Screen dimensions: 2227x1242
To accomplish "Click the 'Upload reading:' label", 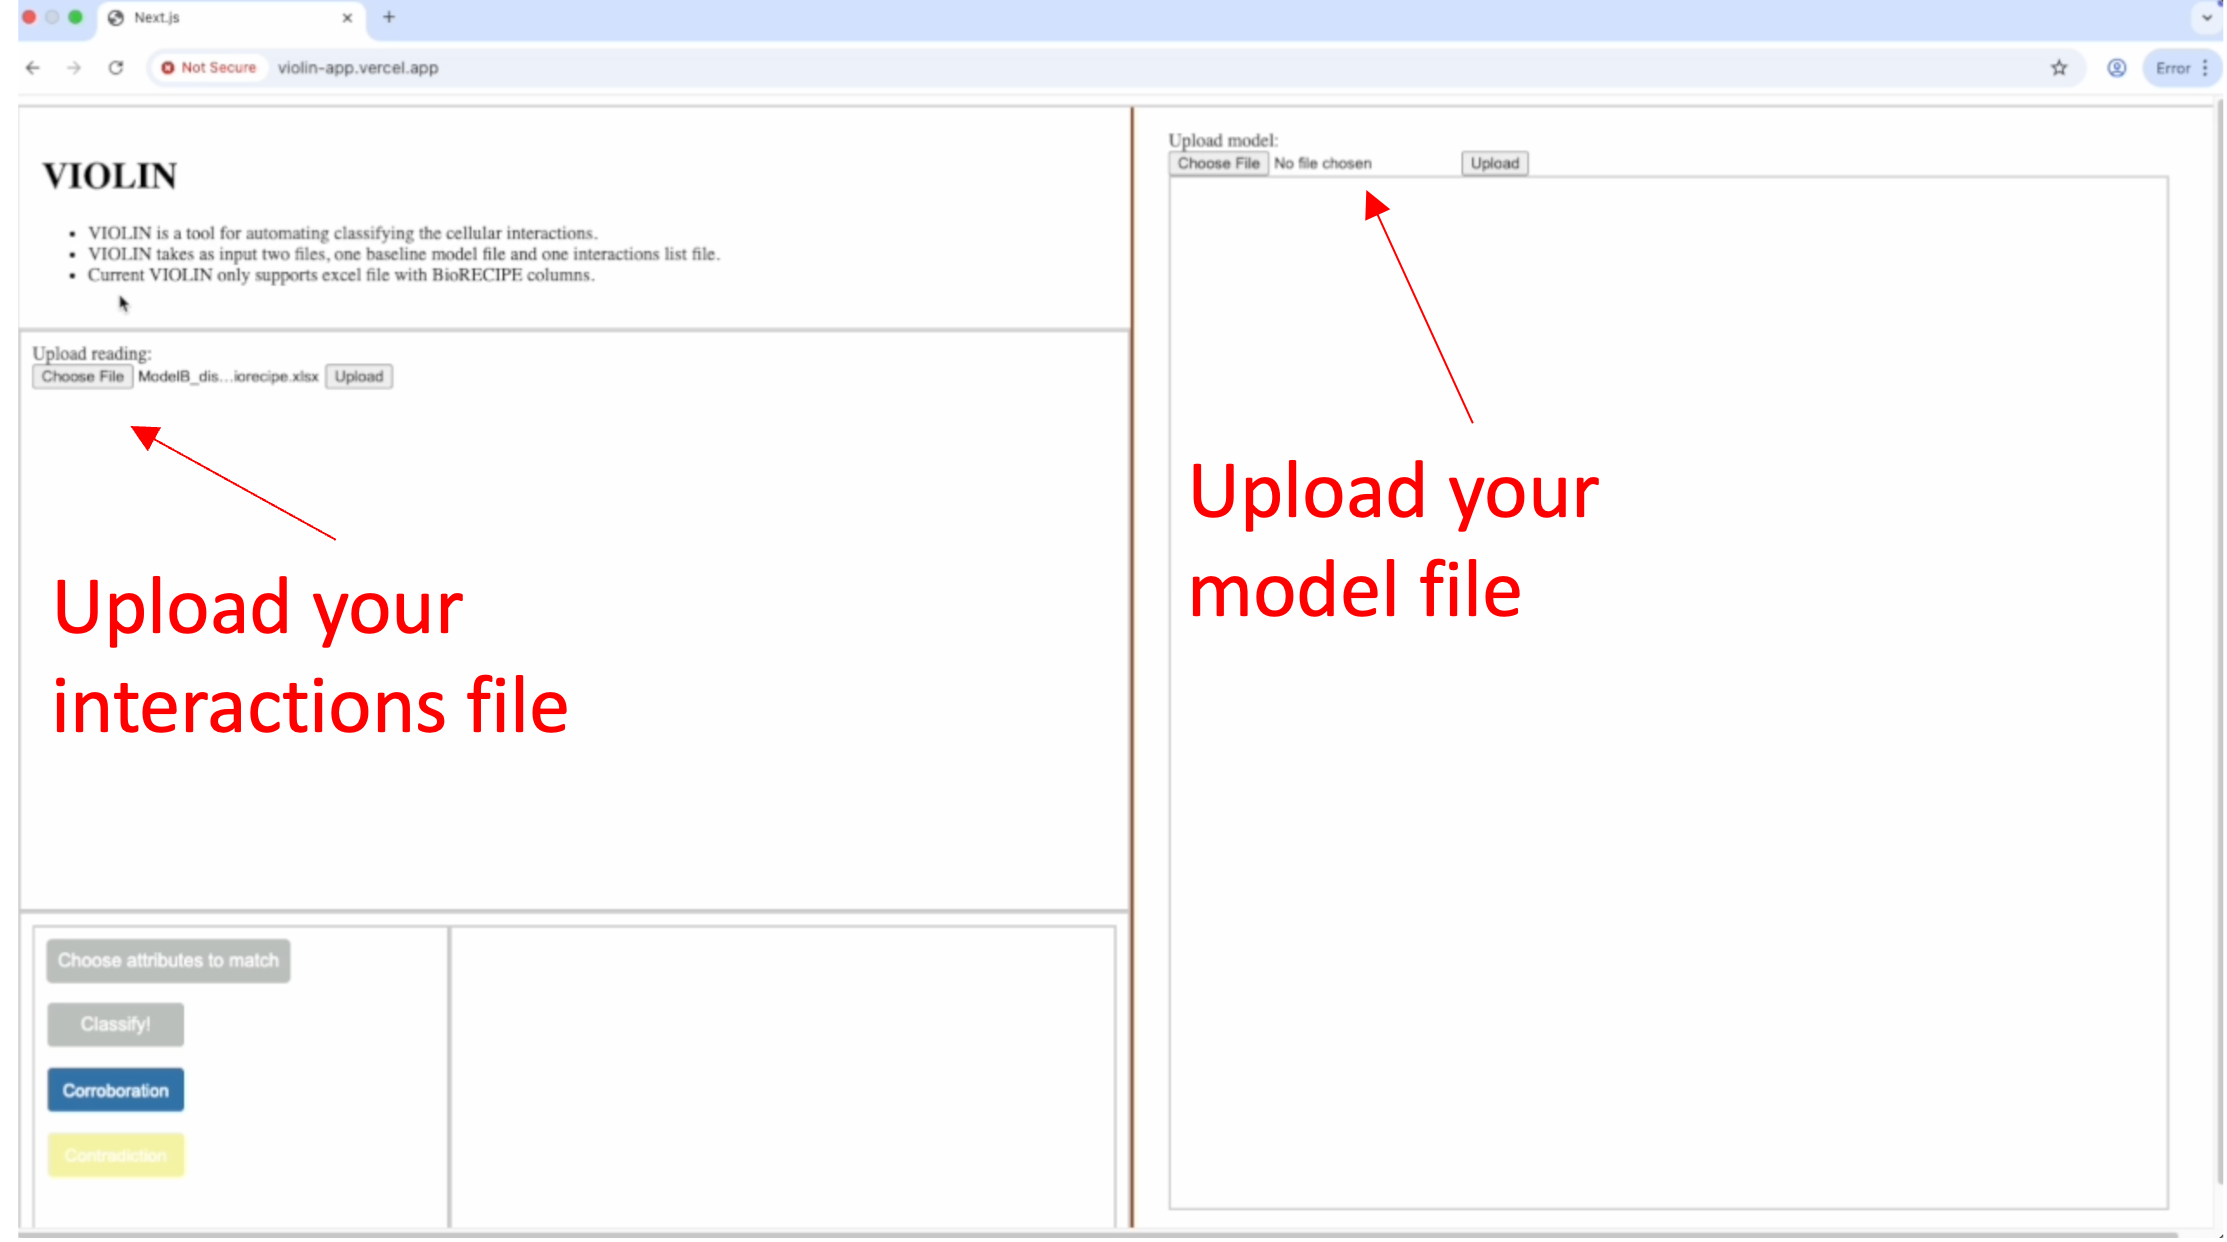I will 92,354.
